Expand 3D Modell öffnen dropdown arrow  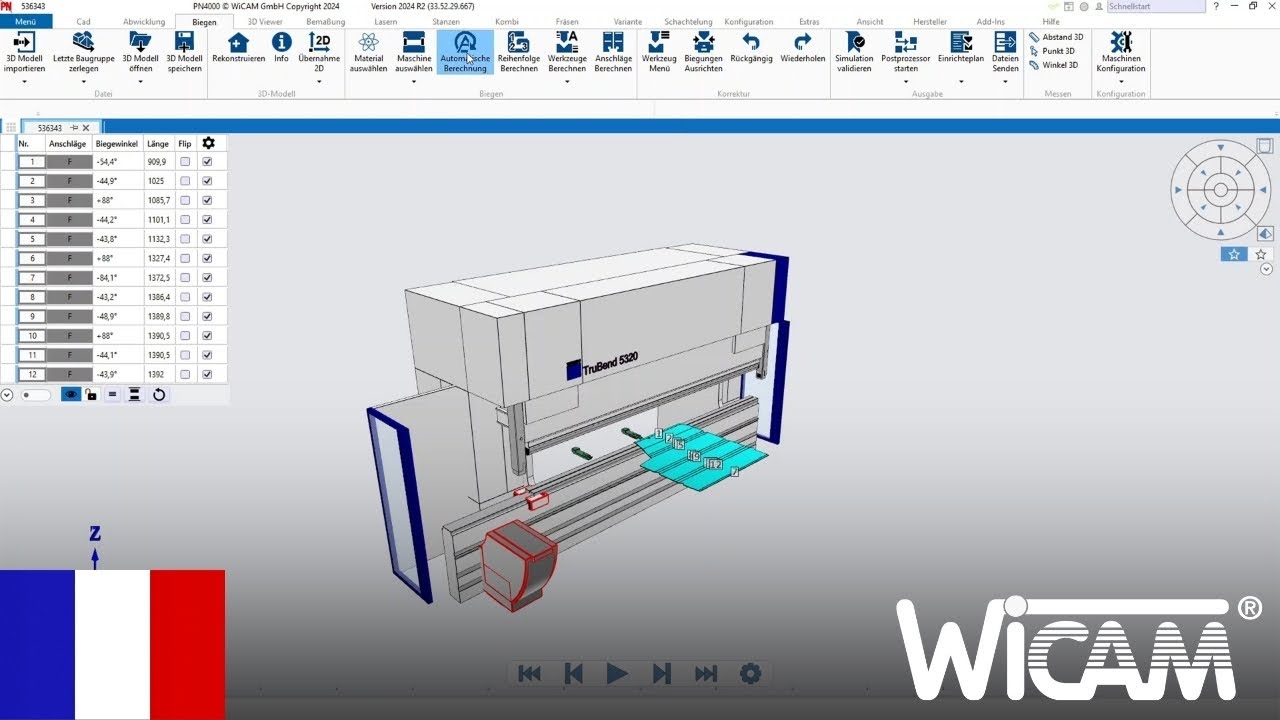[140, 82]
